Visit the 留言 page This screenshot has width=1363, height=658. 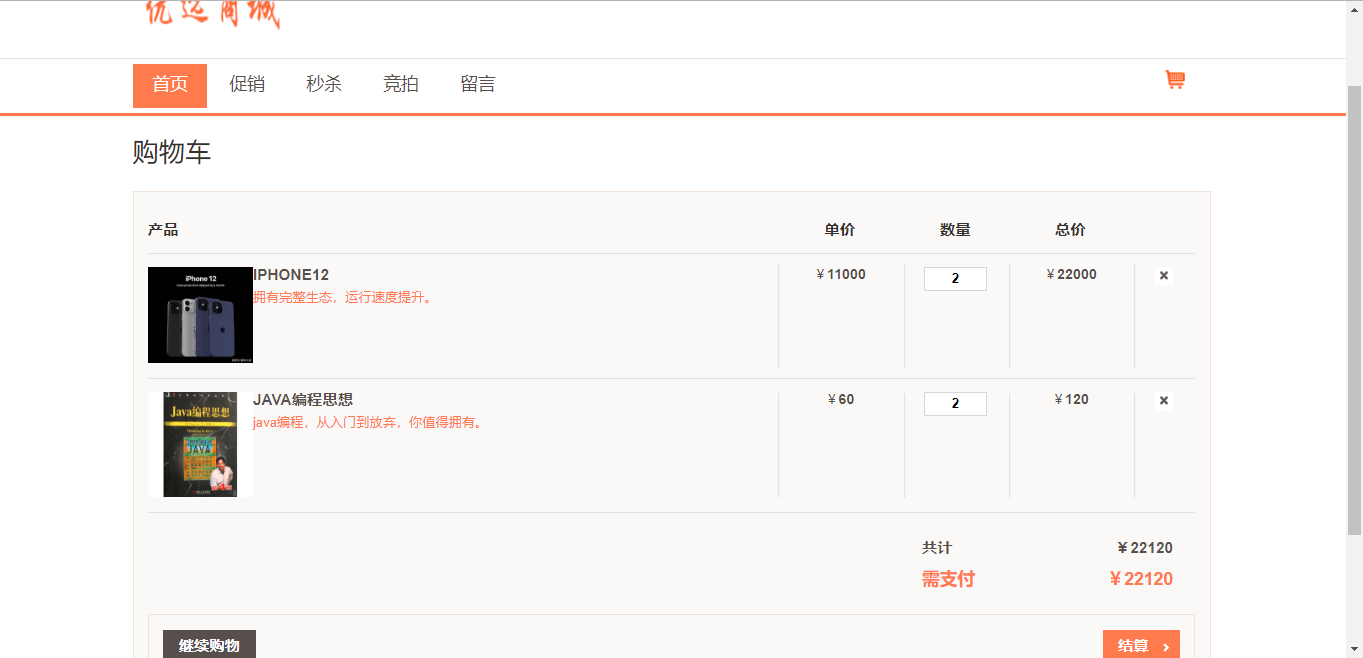(x=478, y=85)
